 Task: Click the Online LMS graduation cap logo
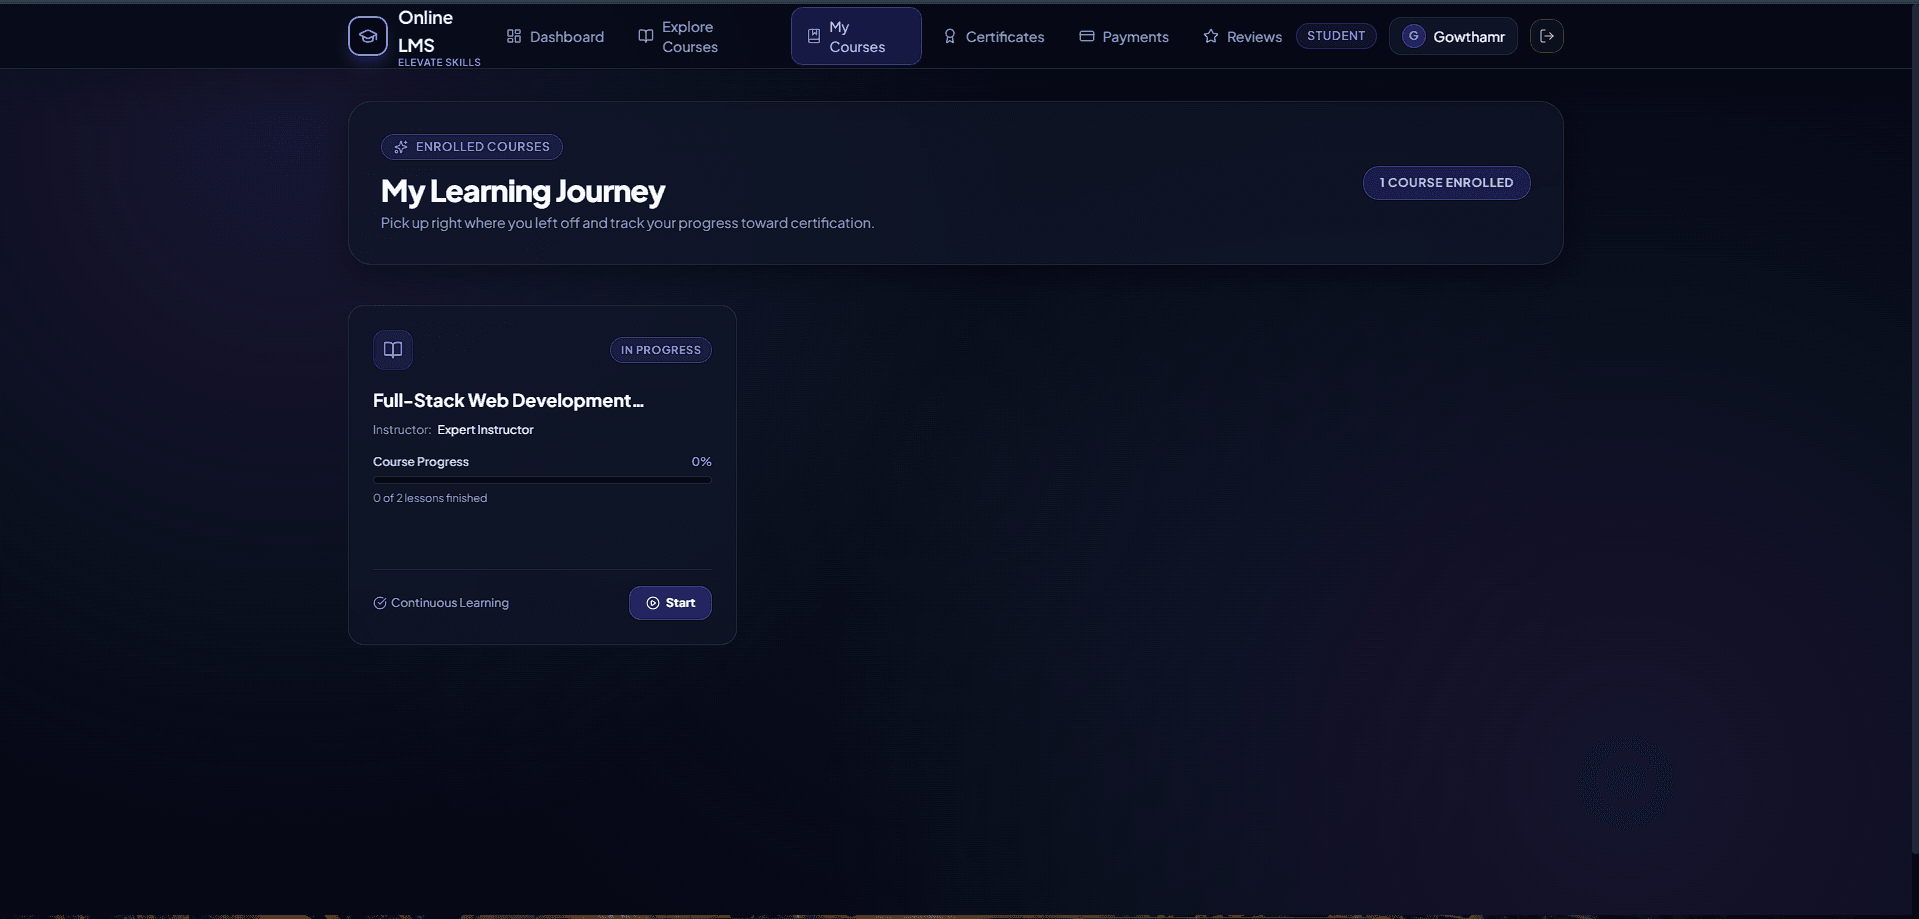pyautogui.click(x=367, y=36)
